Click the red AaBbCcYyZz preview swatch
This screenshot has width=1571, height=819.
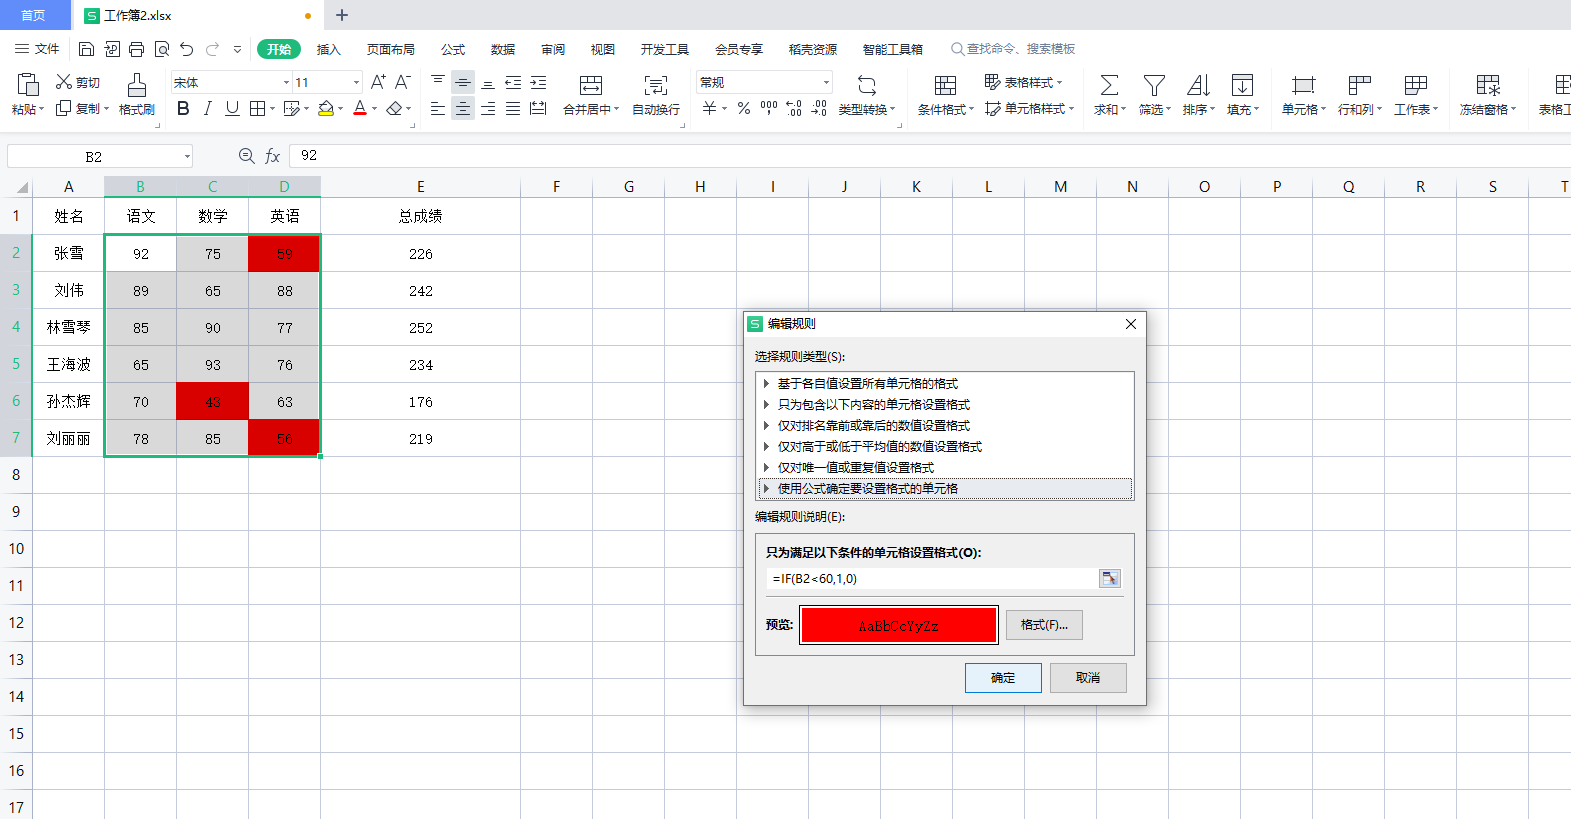898,626
